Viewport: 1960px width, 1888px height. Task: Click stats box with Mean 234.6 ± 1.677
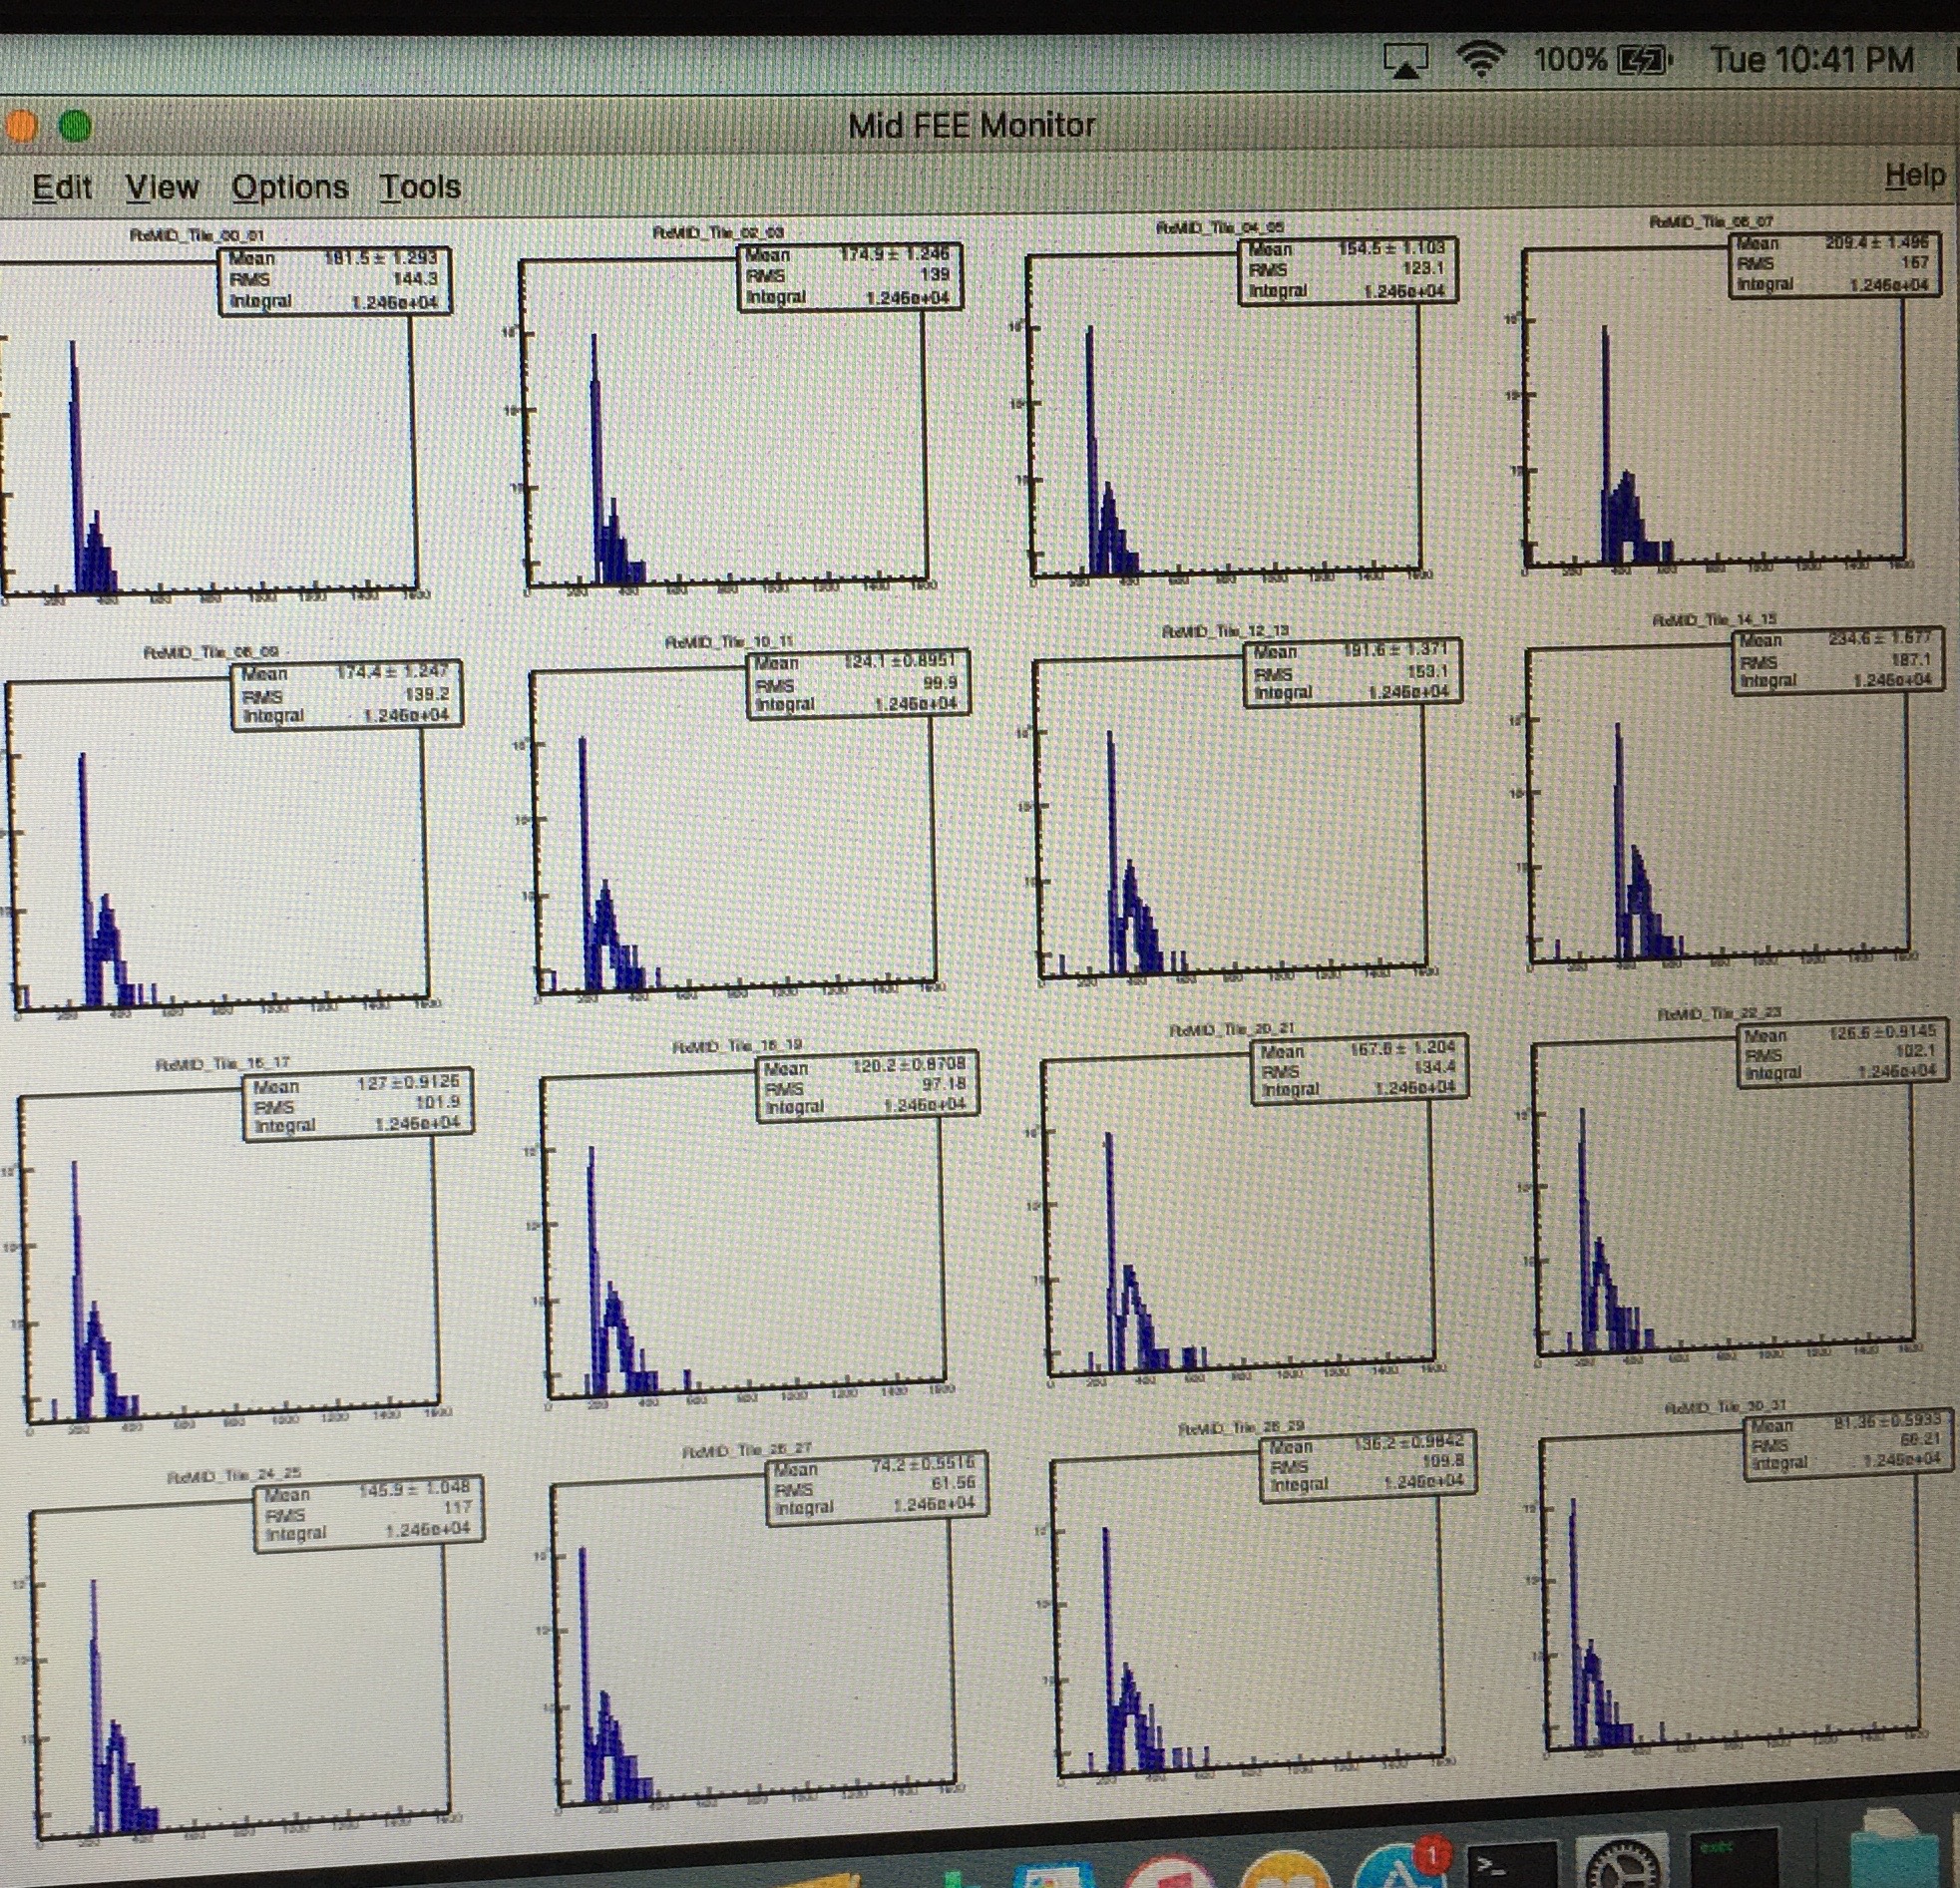pyautogui.click(x=1838, y=660)
